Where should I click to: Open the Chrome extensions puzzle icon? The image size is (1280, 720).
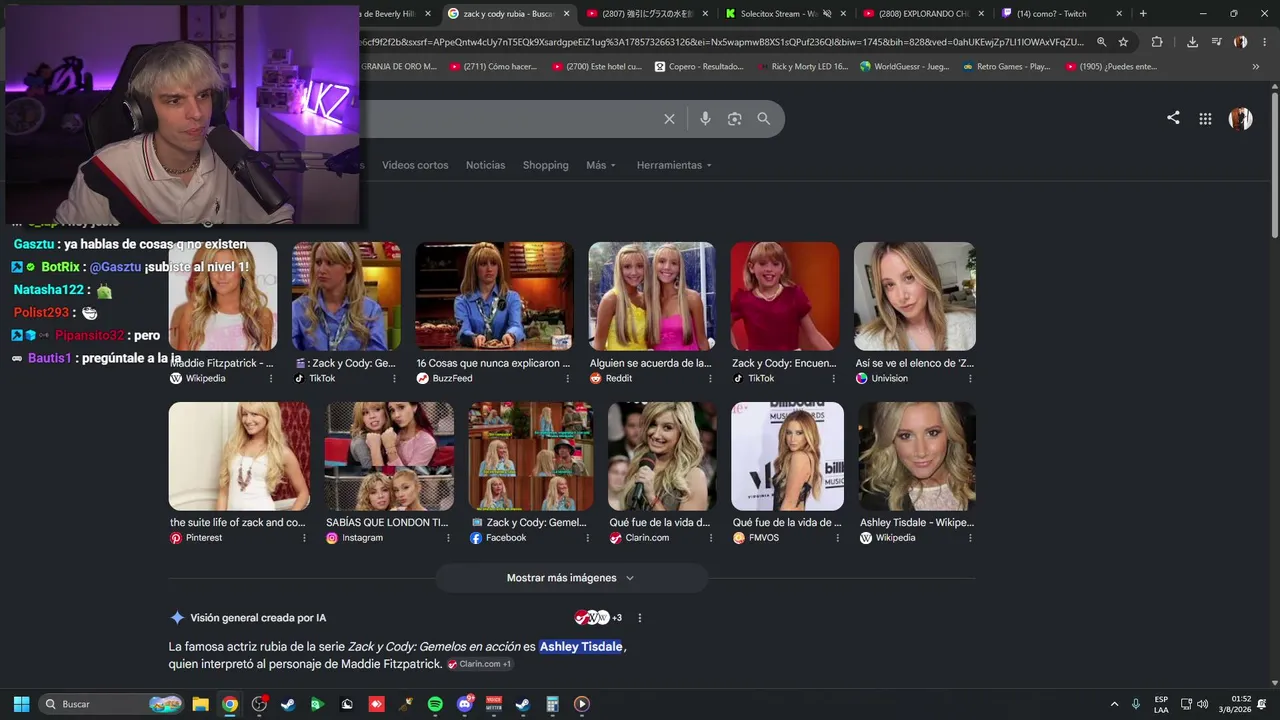pos(1157,42)
